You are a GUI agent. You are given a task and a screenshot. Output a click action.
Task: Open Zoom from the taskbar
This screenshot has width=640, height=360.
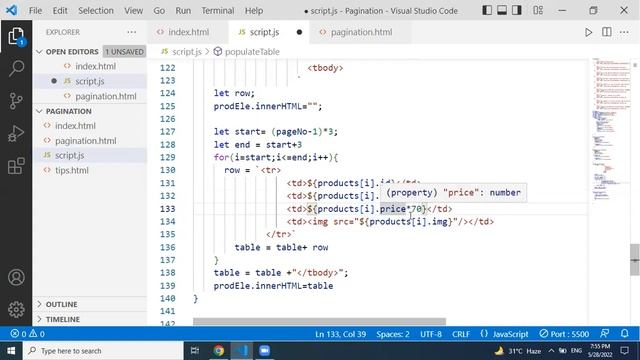264,351
